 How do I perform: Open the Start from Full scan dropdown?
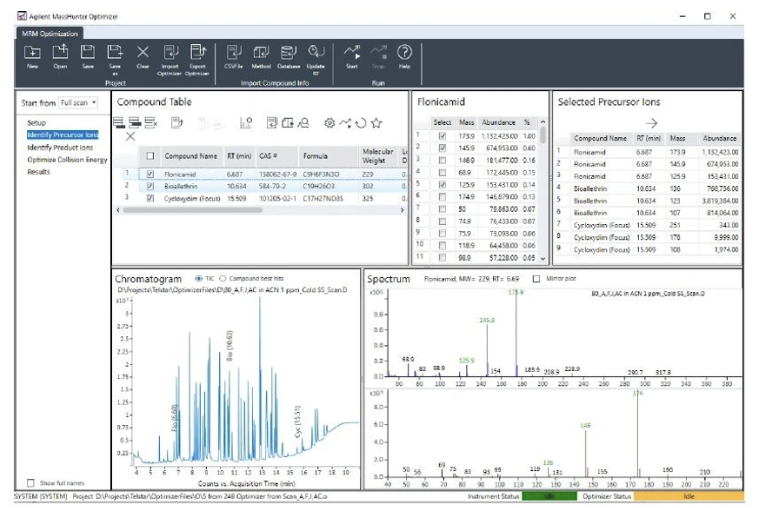click(x=78, y=102)
